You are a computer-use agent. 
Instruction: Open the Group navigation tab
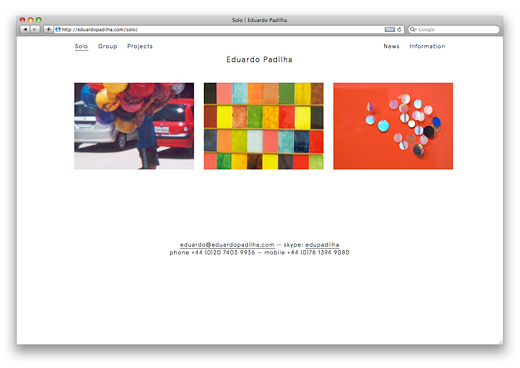click(107, 46)
